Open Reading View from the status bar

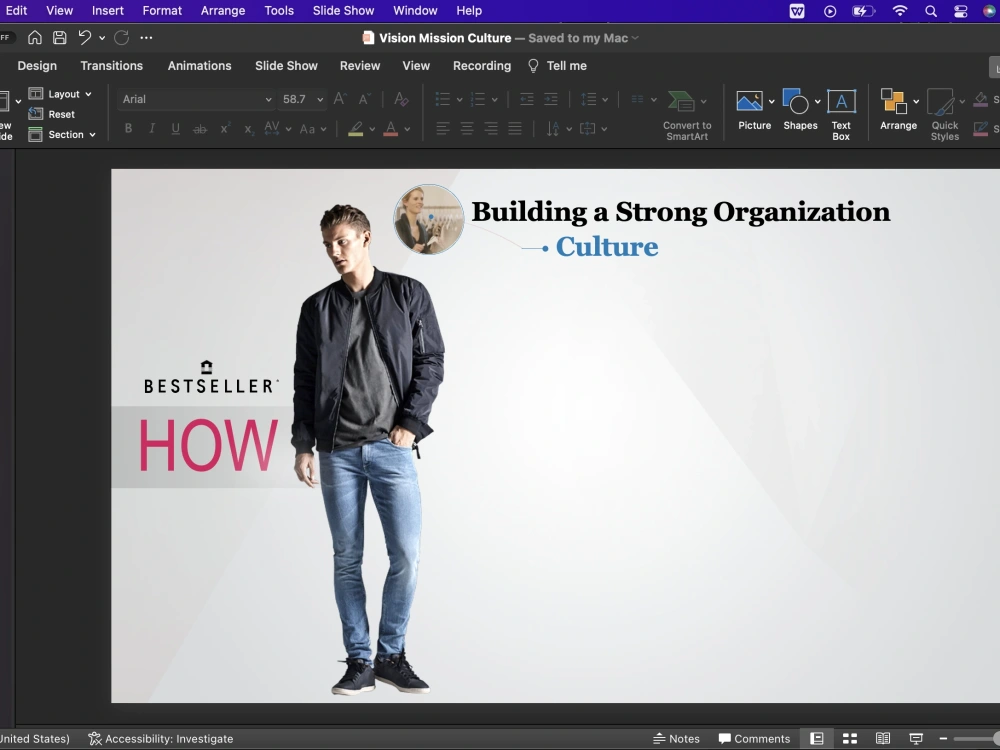click(883, 738)
